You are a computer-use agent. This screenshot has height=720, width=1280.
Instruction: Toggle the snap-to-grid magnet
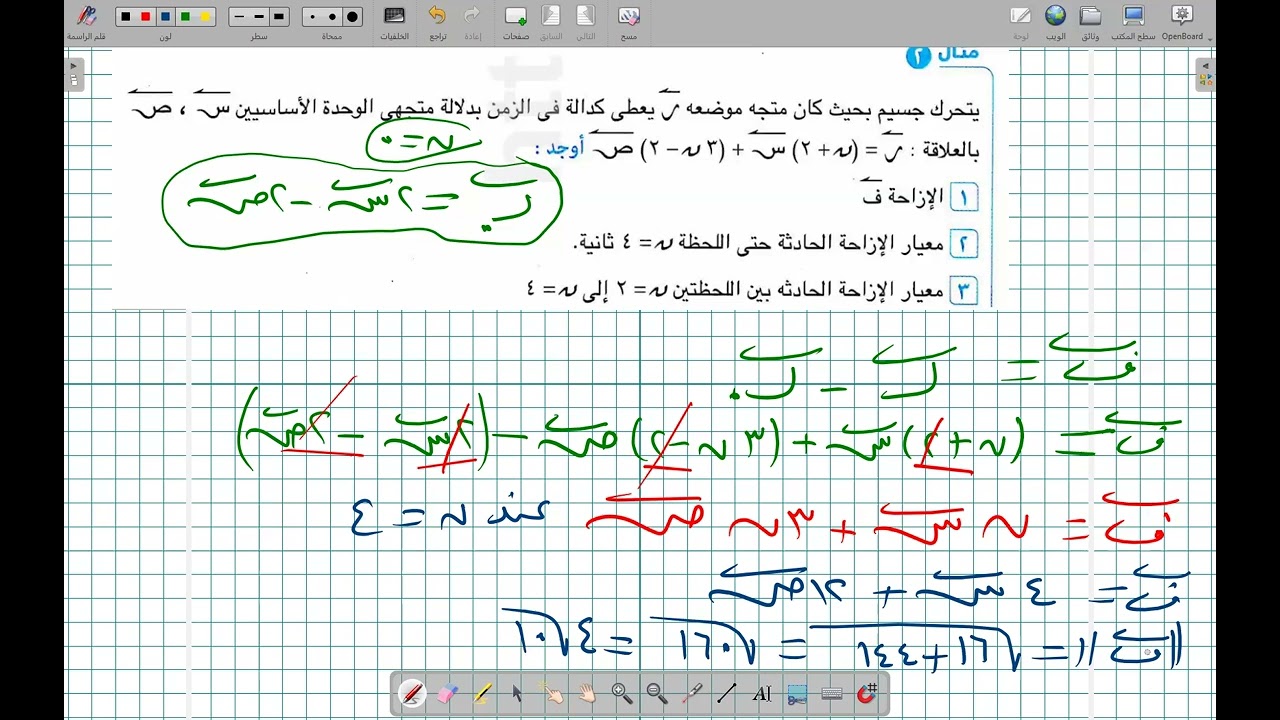click(x=867, y=692)
